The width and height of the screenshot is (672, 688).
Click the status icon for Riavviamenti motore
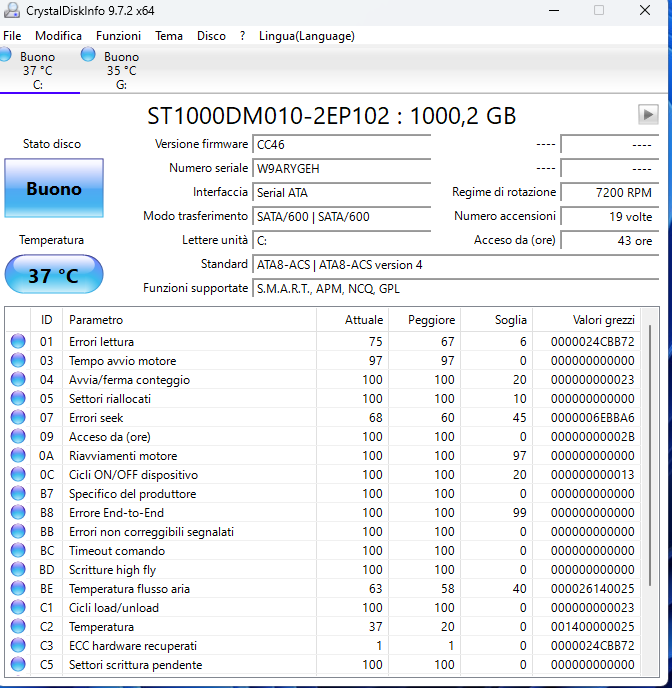click(x=18, y=455)
